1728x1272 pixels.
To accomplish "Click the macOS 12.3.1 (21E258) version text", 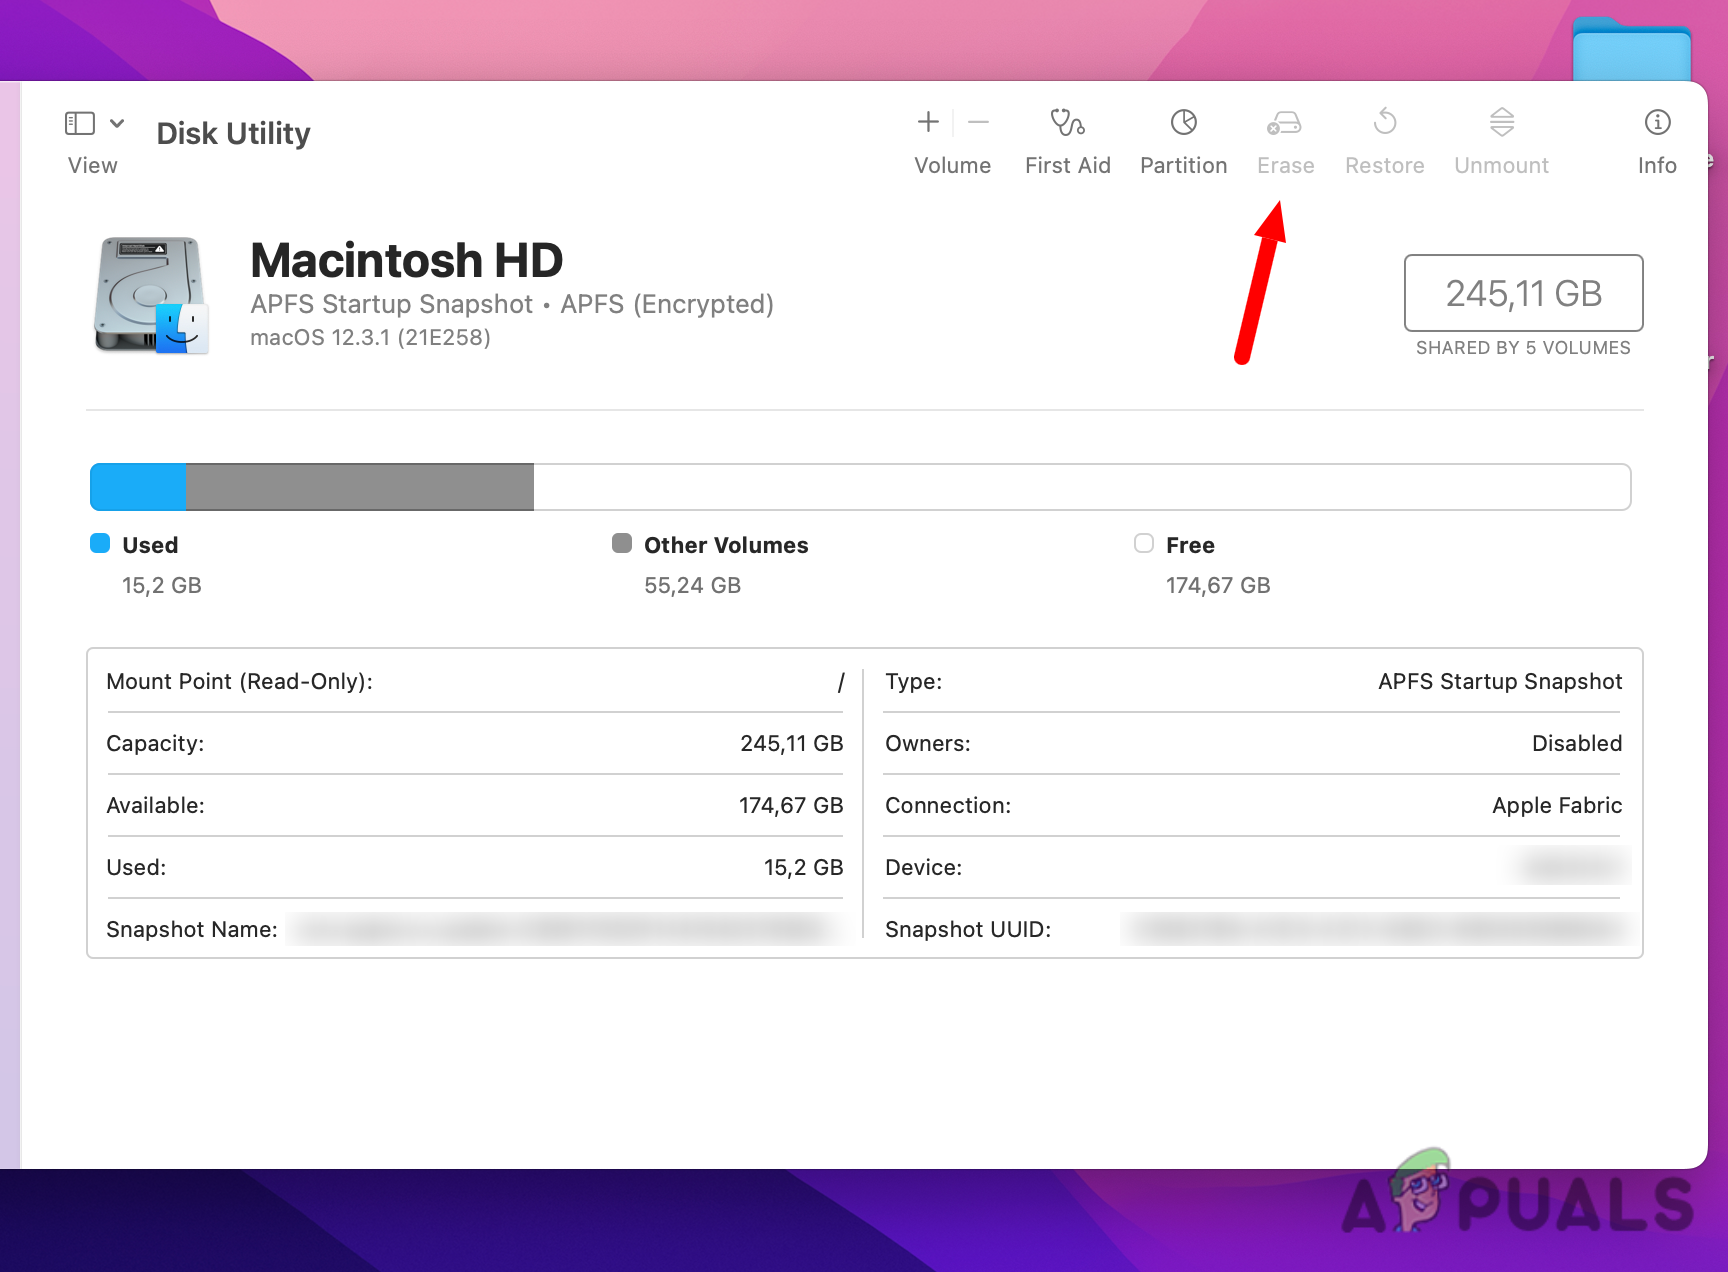I will [370, 338].
